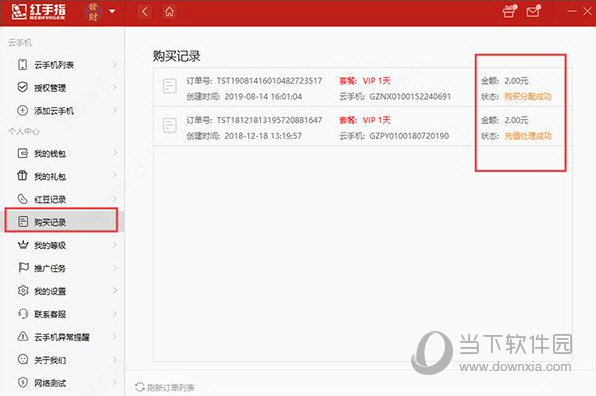Expand chevron on 添加云手机 row
Image resolution: width=596 pixels, height=396 pixels.
point(115,110)
